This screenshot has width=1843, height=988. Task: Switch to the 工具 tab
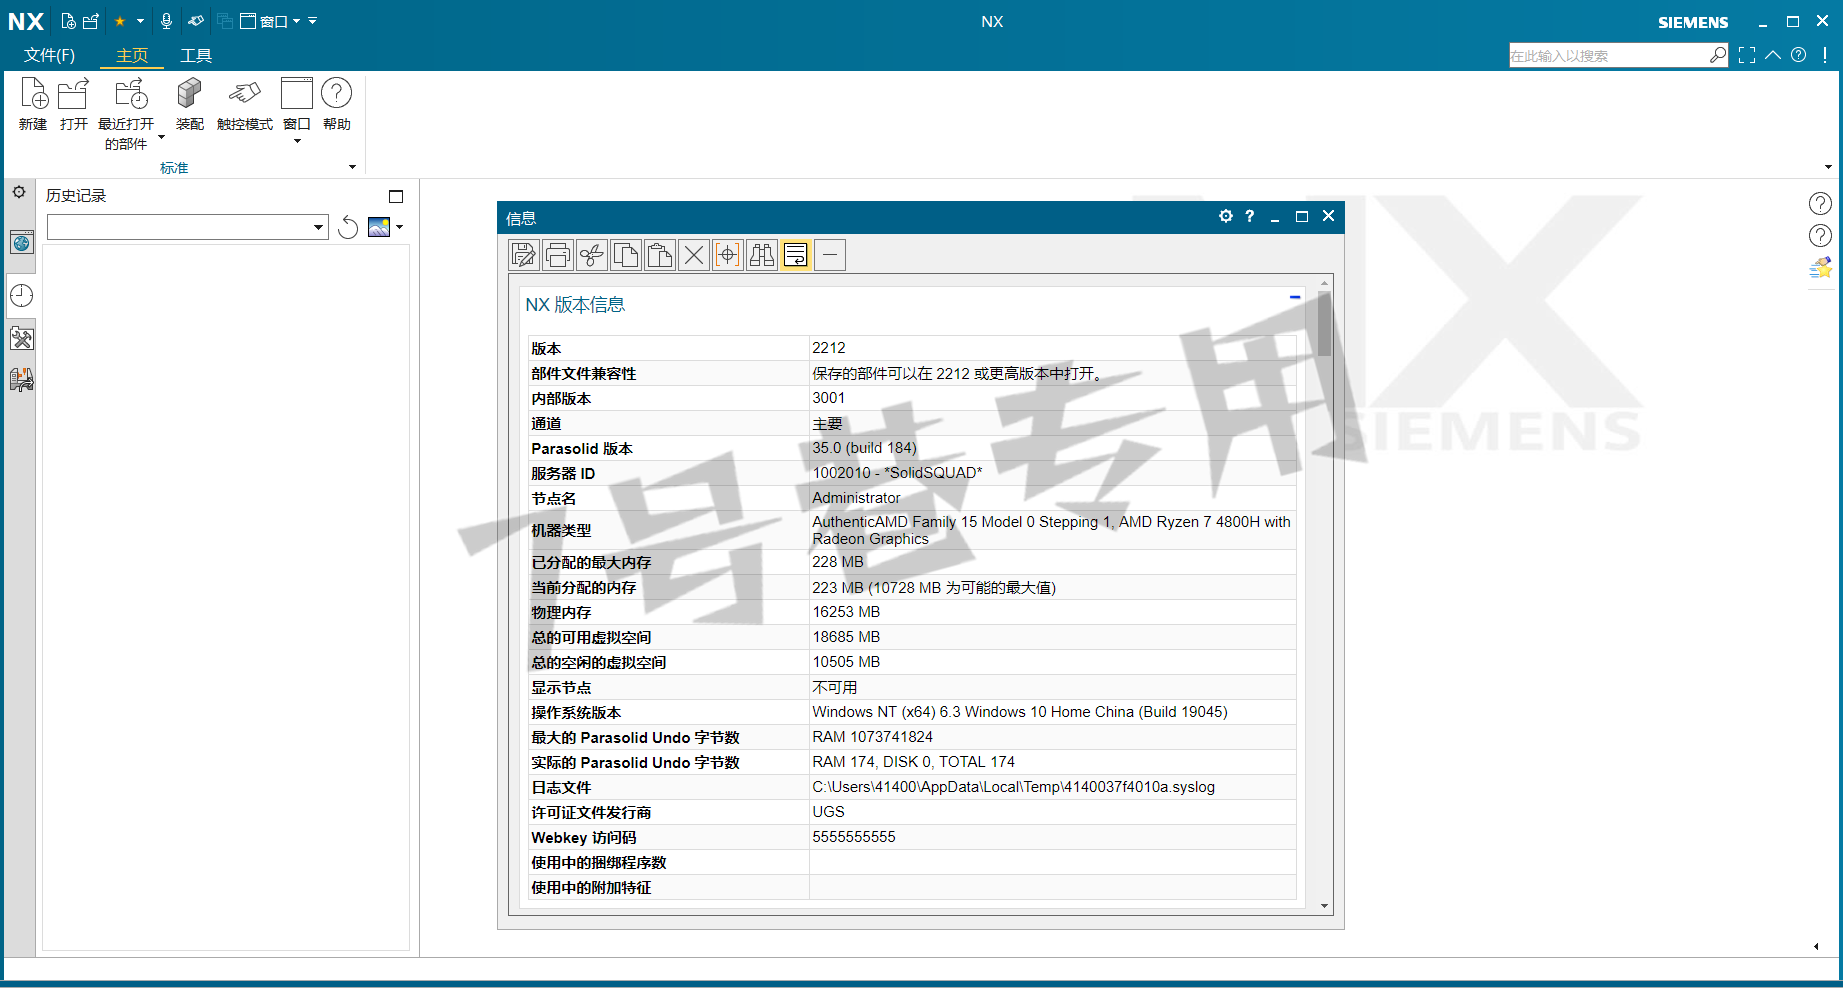(196, 55)
